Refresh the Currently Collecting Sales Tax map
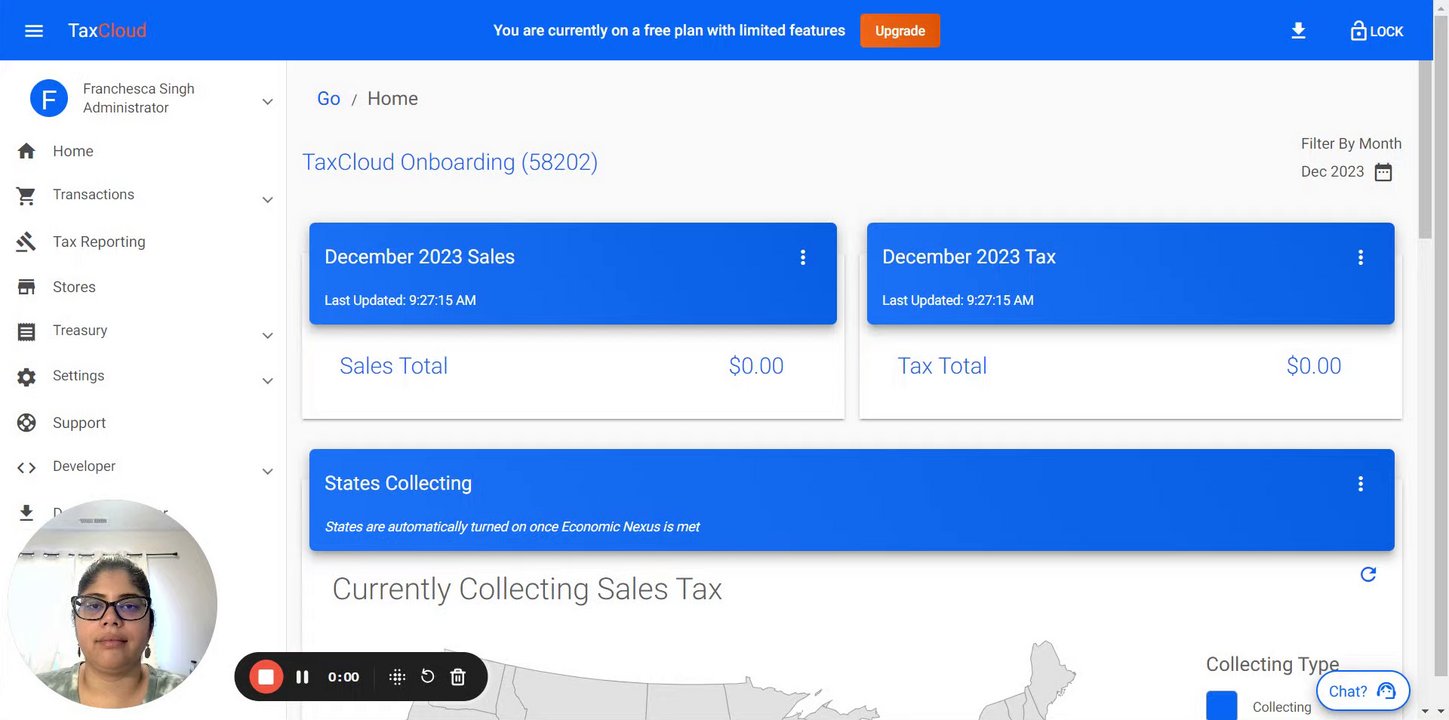The height and width of the screenshot is (720, 1449). pos(1368,574)
